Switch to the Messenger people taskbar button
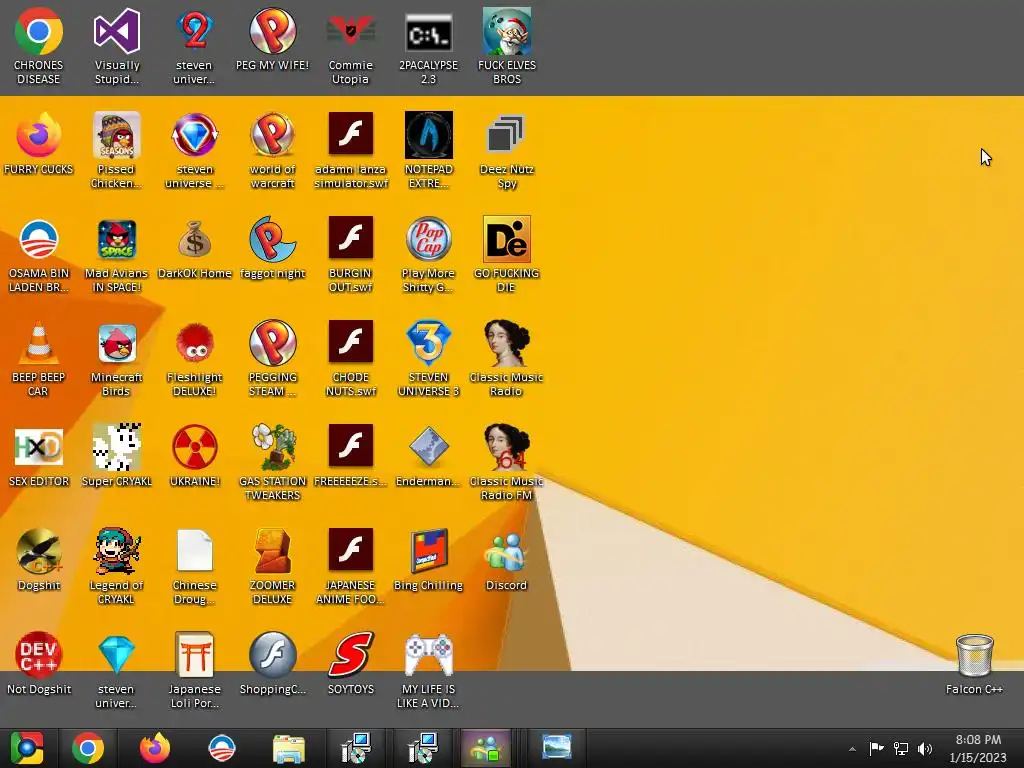This screenshot has width=1024, height=768. [486, 748]
